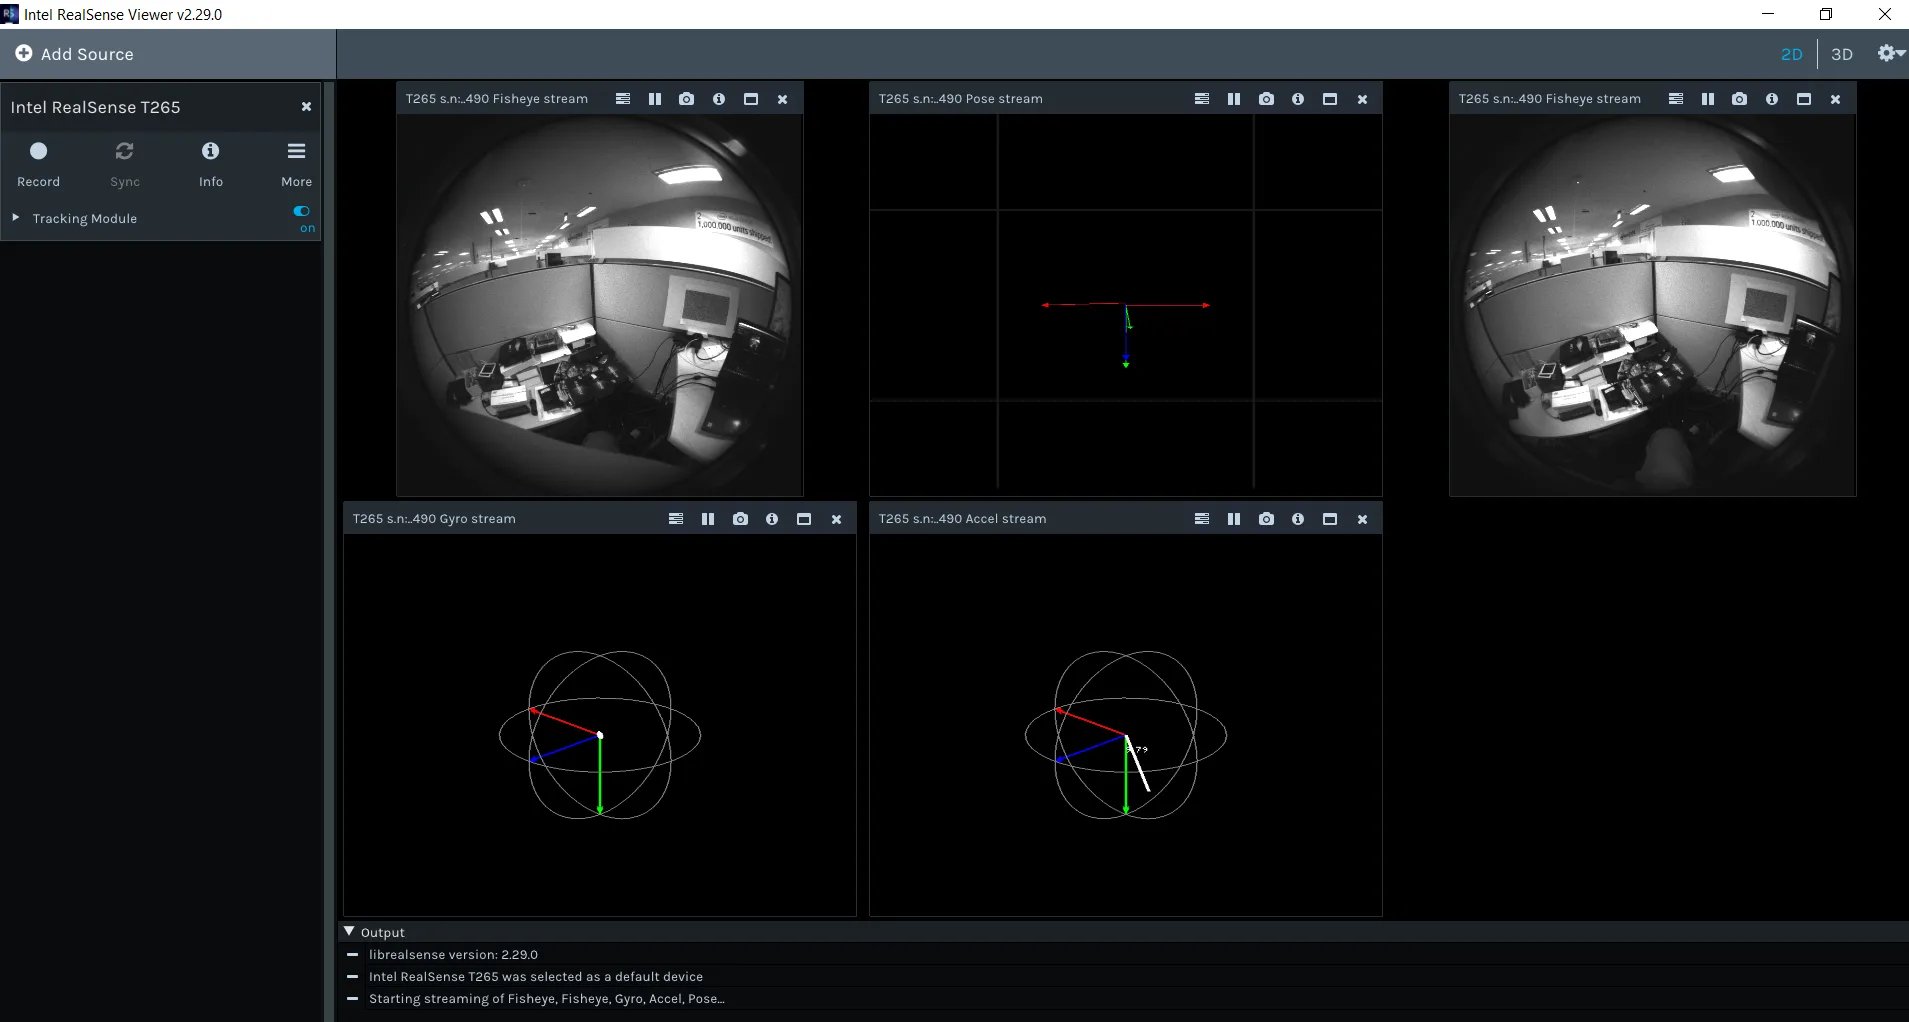The image size is (1909, 1022).
Task: Maximize the left Fisheye stream view
Action: coord(751,99)
